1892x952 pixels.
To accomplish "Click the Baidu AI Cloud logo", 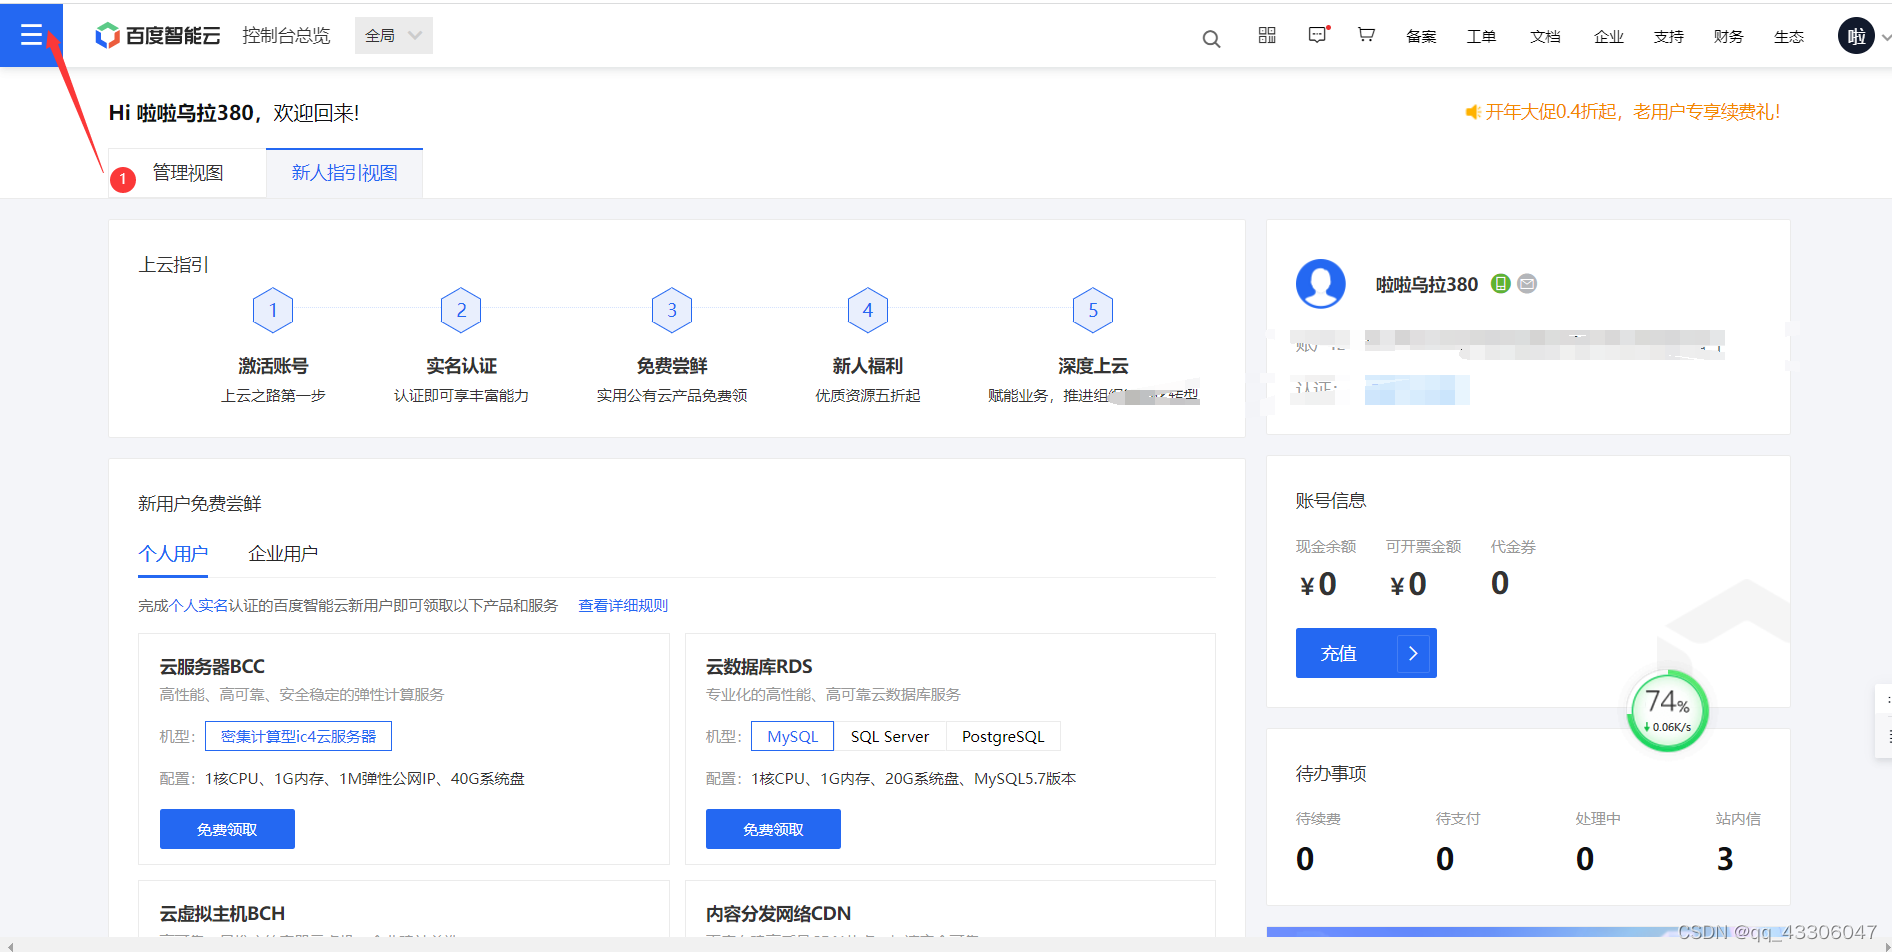I will click(x=157, y=36).
